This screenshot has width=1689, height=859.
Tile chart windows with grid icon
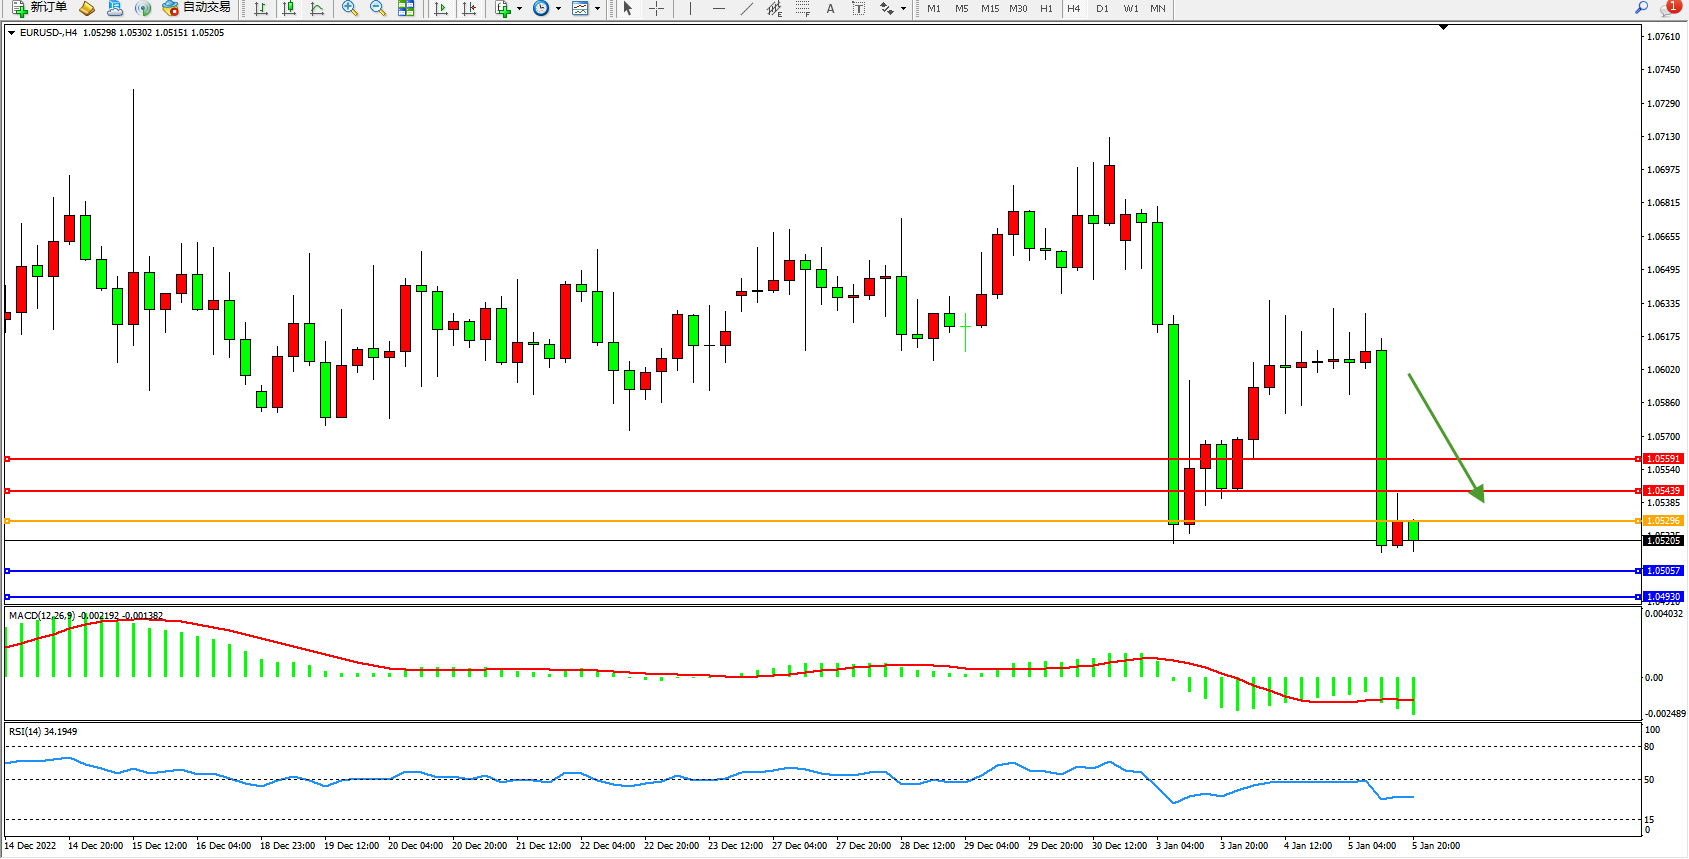click(x=406, y=8)
